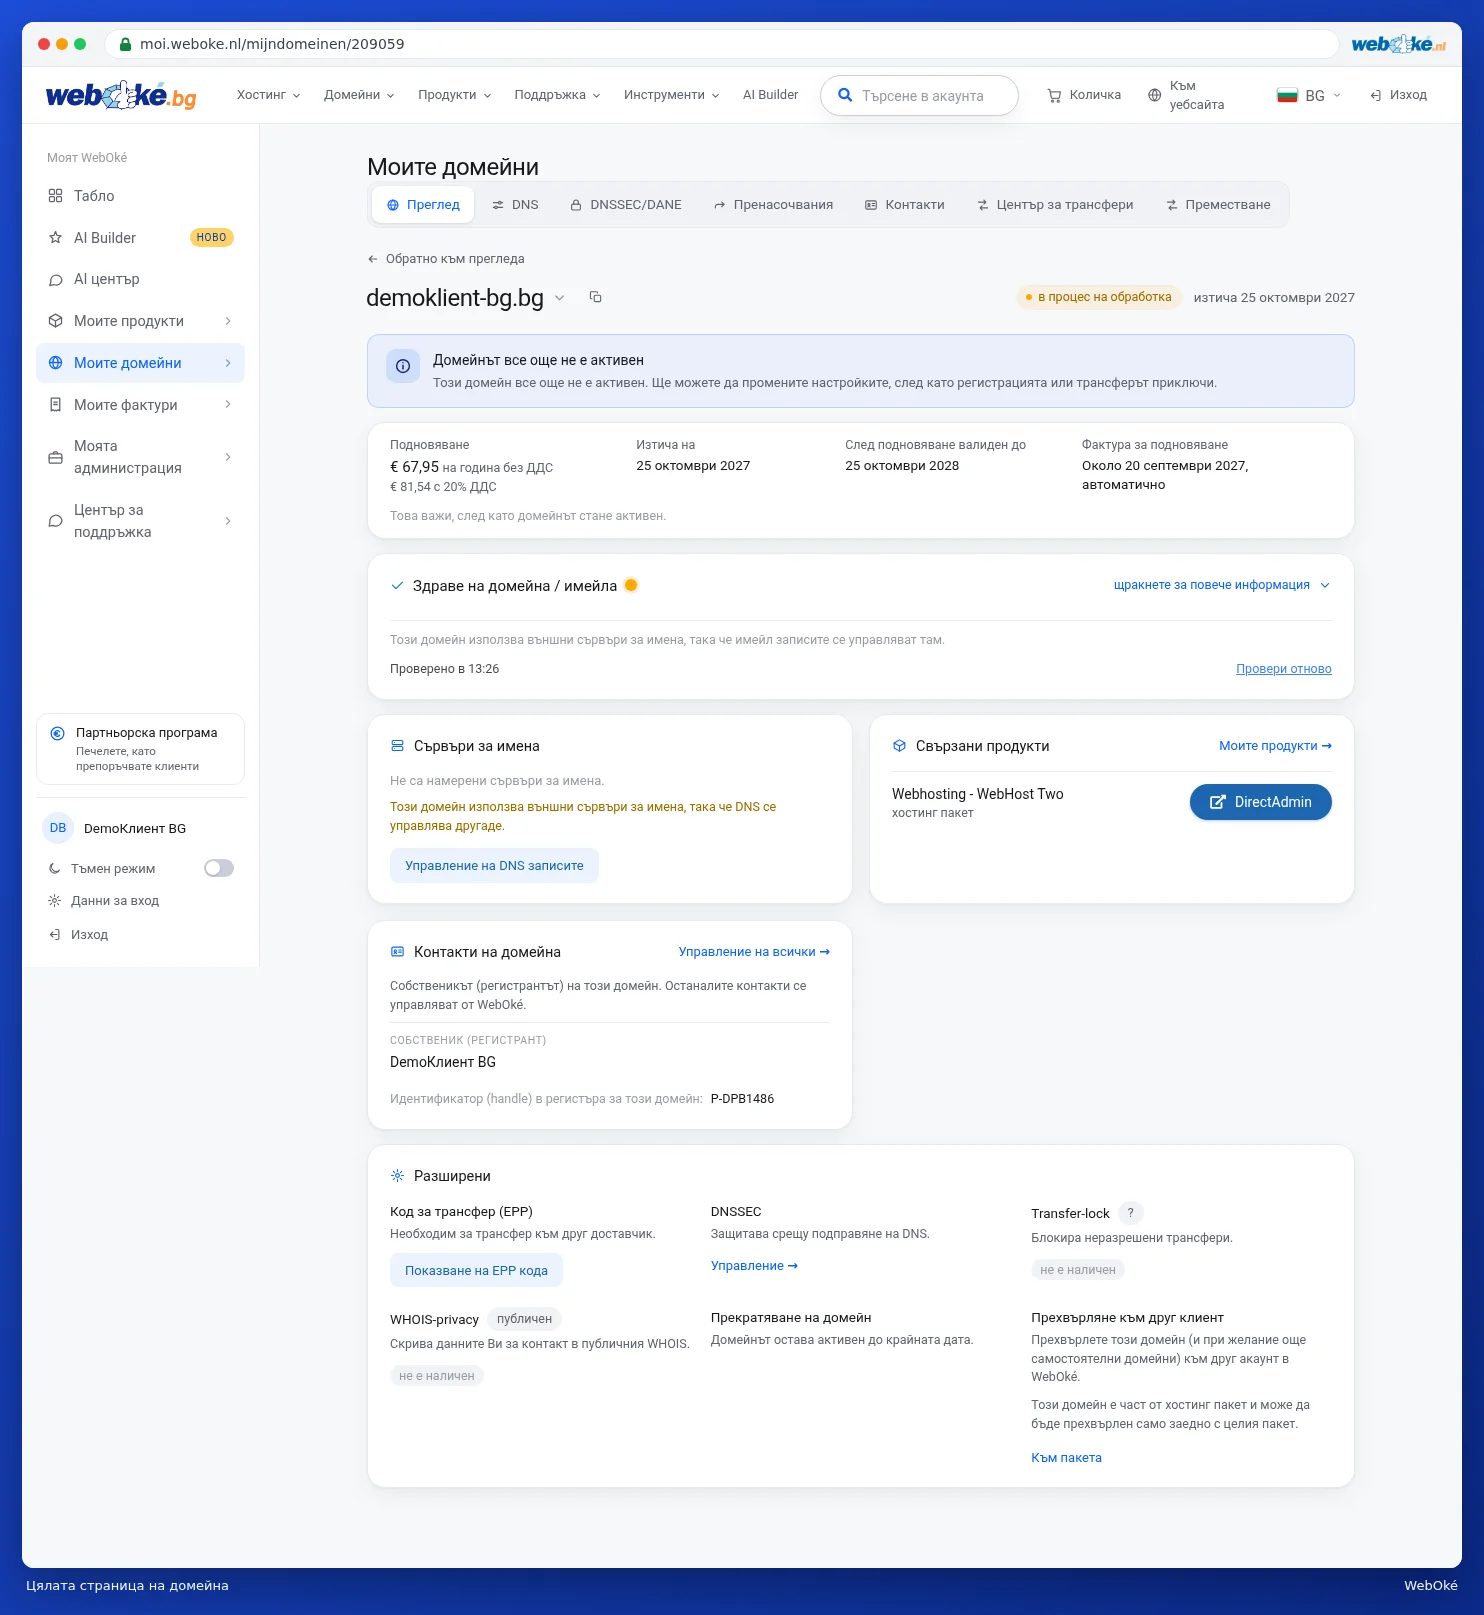The image size is (1484, 1615).
Task: Click the Партньорска програма euro icon
Action: coord(58,733)
